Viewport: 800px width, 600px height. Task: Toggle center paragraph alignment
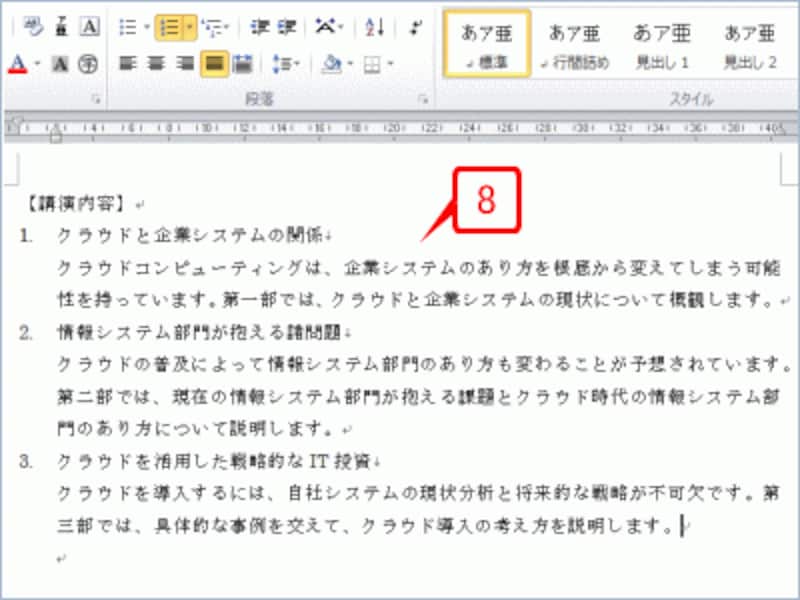(x=155, y=63)
